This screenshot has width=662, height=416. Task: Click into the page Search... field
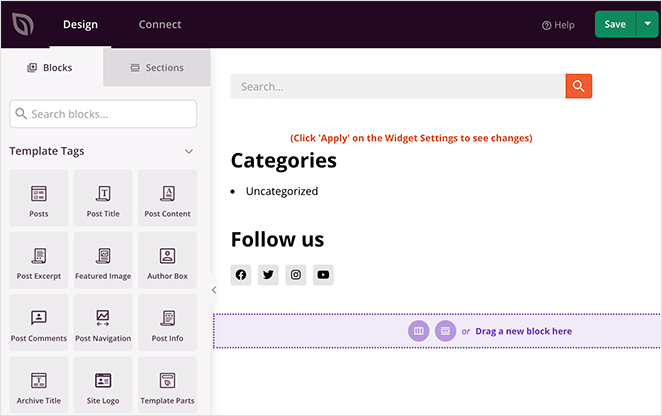pos(398,86)
